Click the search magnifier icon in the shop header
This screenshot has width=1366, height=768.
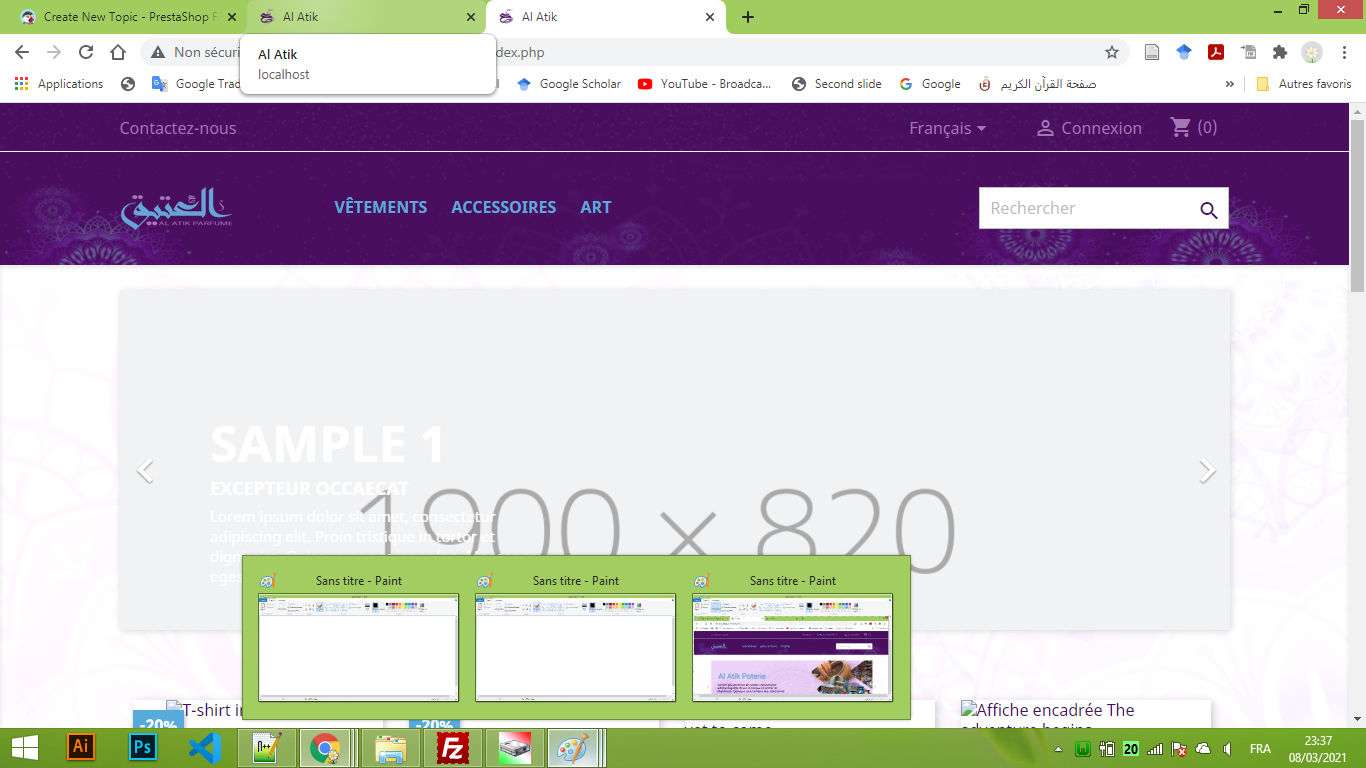click(1208, 209)
